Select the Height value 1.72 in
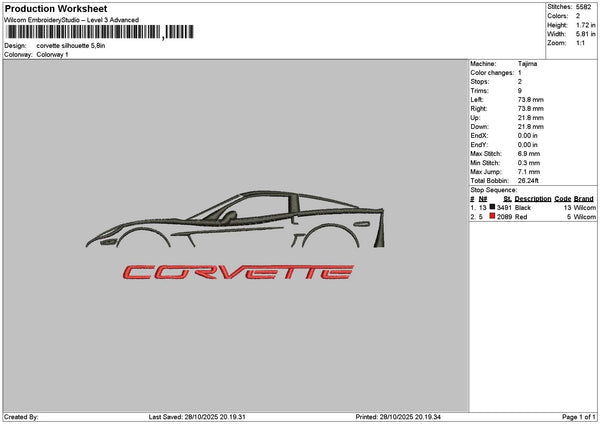Viewport: 600px width, 424px height. [585, 25]
